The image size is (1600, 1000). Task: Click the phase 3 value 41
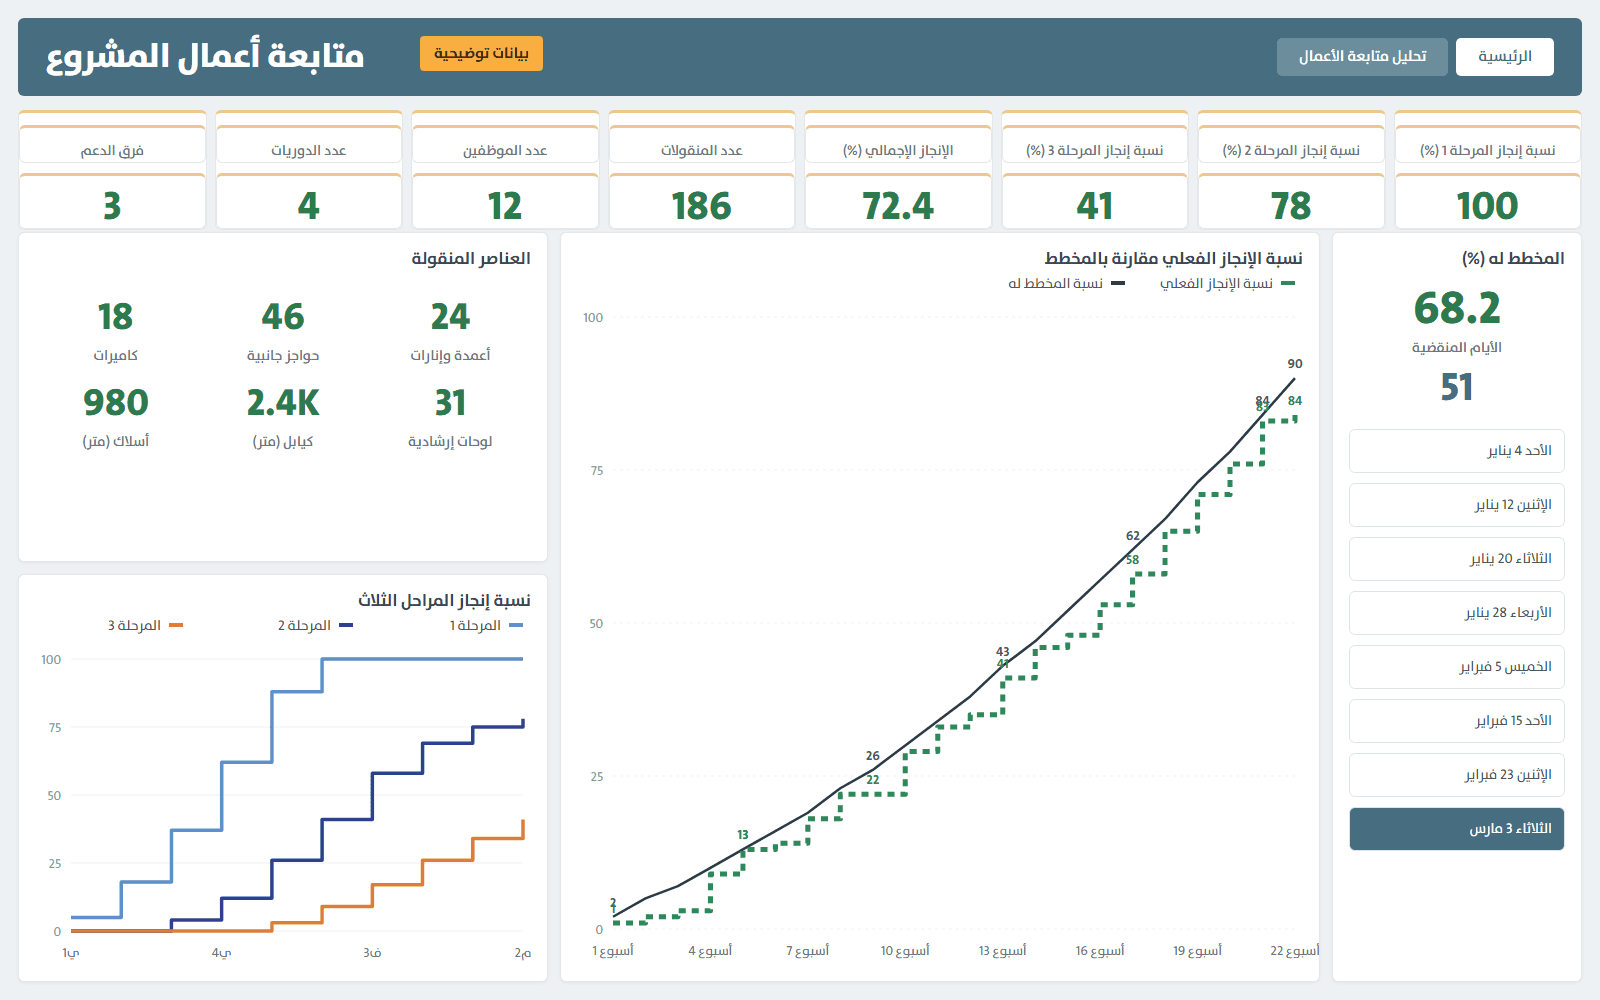(x=1095, y=206)
